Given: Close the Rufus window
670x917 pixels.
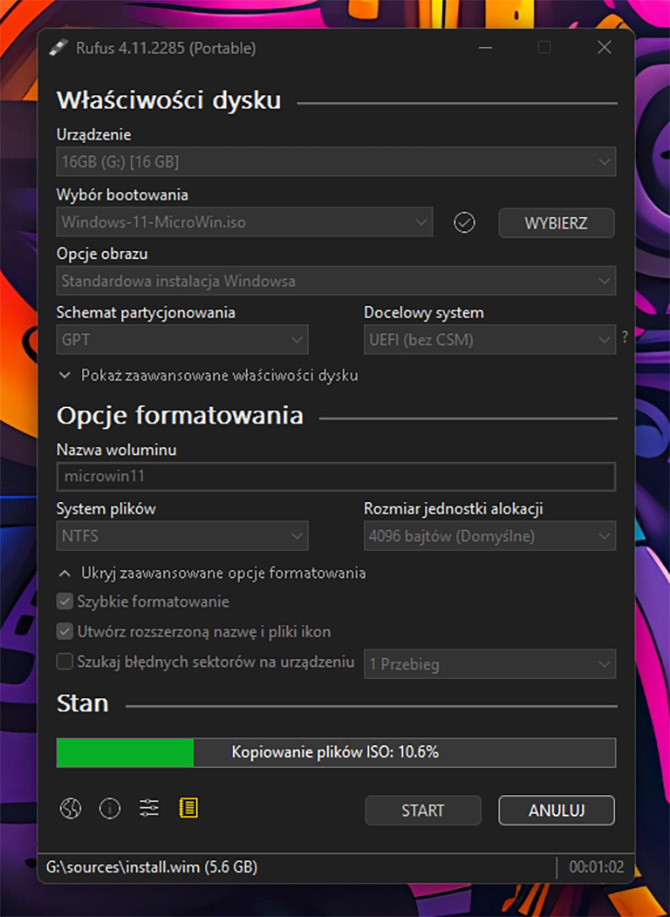Looking at the screenshot, I should (605, 48).
